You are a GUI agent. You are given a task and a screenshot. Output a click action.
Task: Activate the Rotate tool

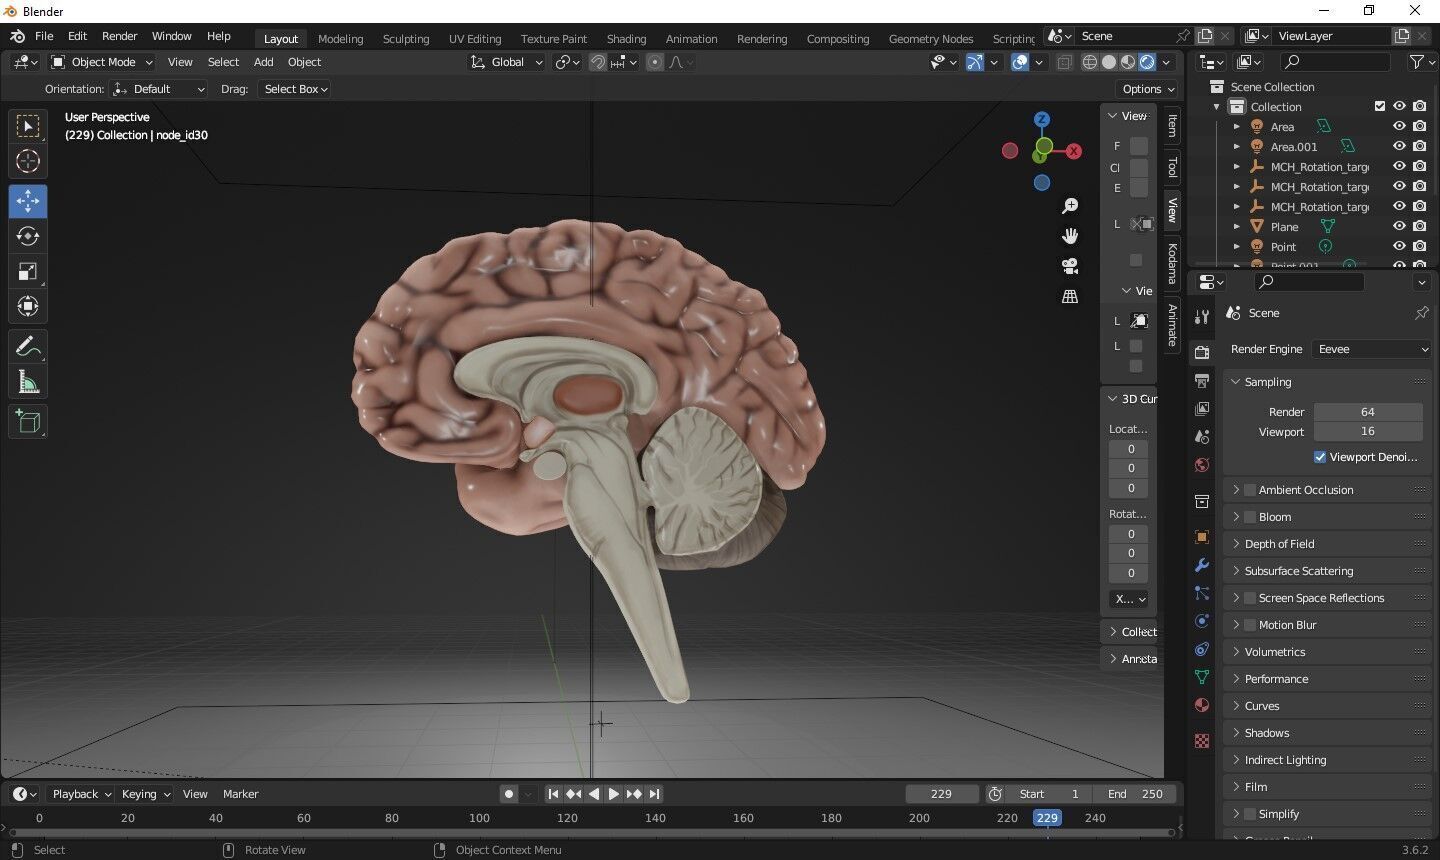[28, 236]
